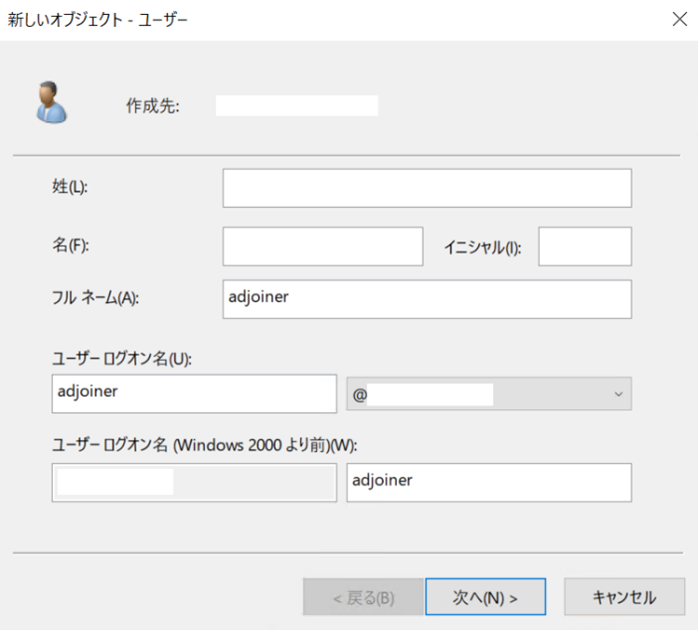Click the イニシャル(I): label
Image resolution: width=698 pixels, height=630 pixels.
(487, 247)
